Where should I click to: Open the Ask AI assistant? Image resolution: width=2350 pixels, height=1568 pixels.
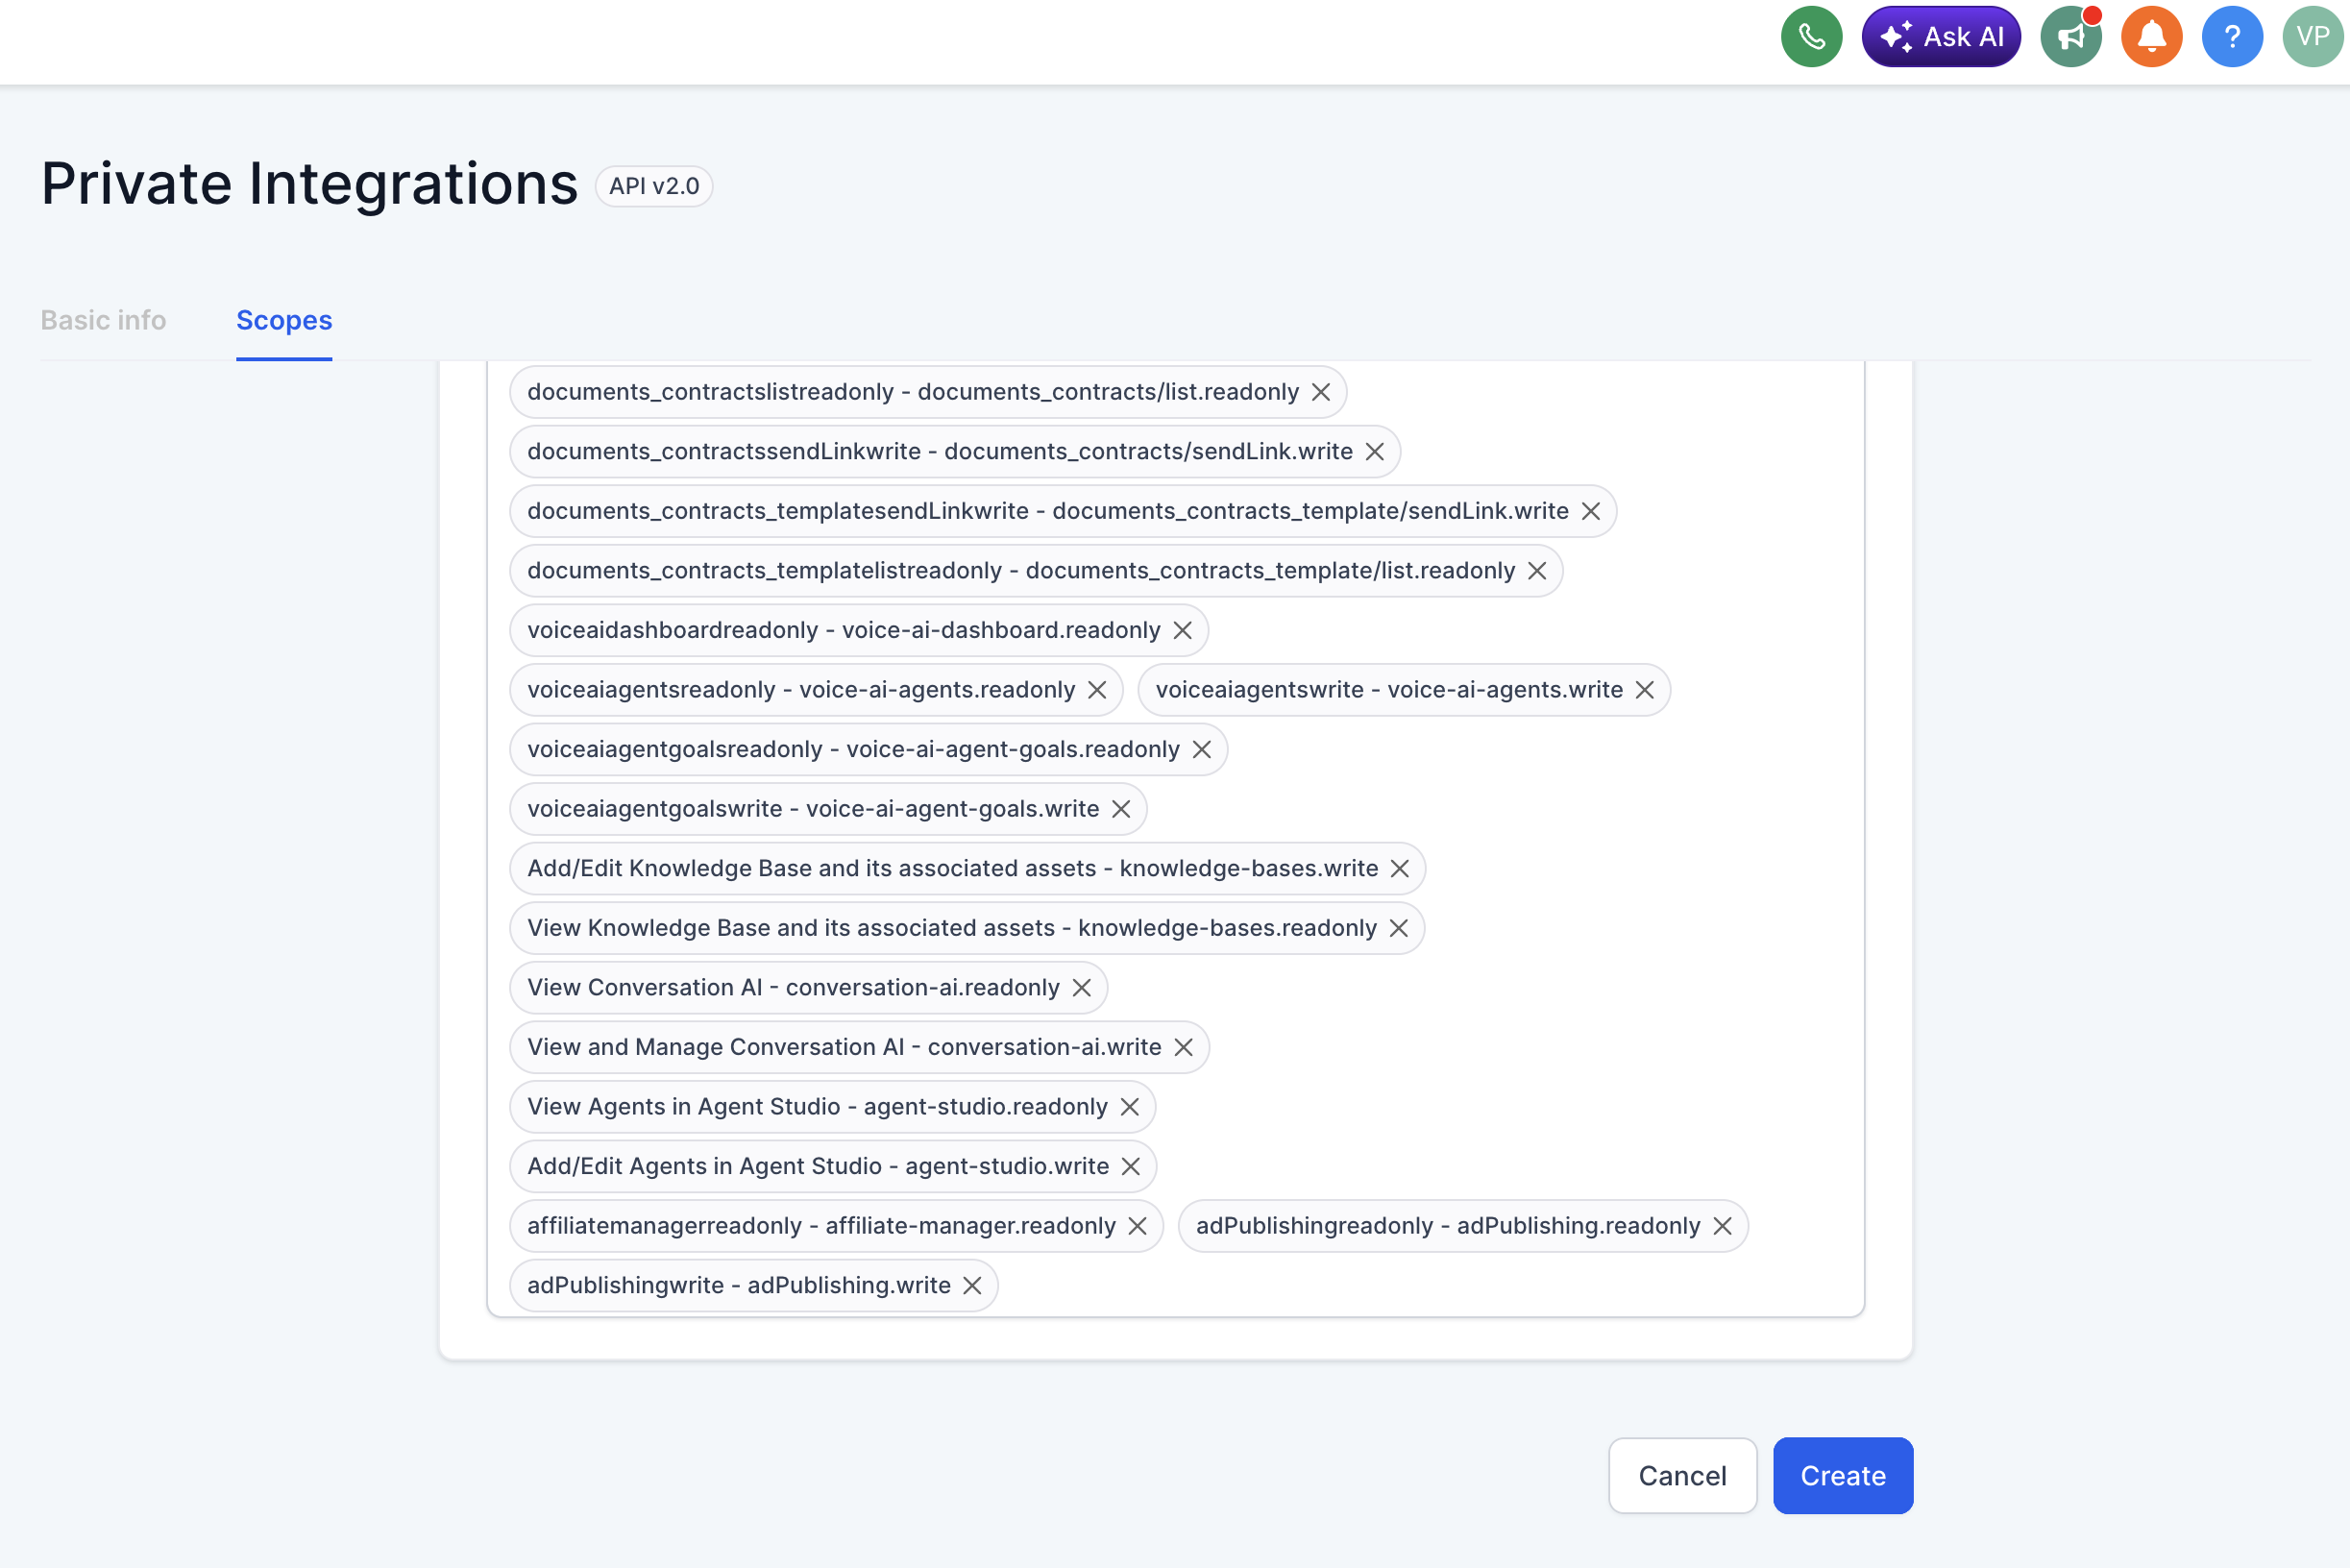click(x=1940, y=37)
